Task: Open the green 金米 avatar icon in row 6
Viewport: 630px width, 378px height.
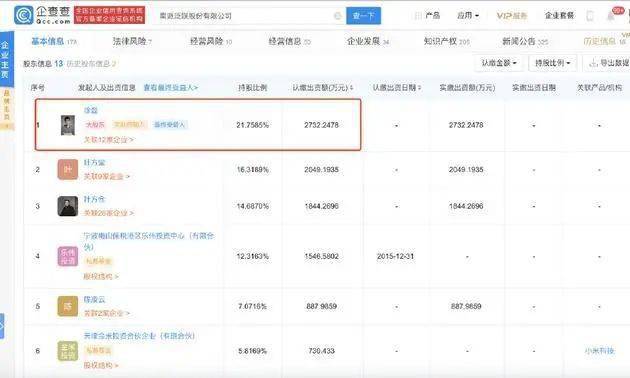Action: tap(68, 351)
